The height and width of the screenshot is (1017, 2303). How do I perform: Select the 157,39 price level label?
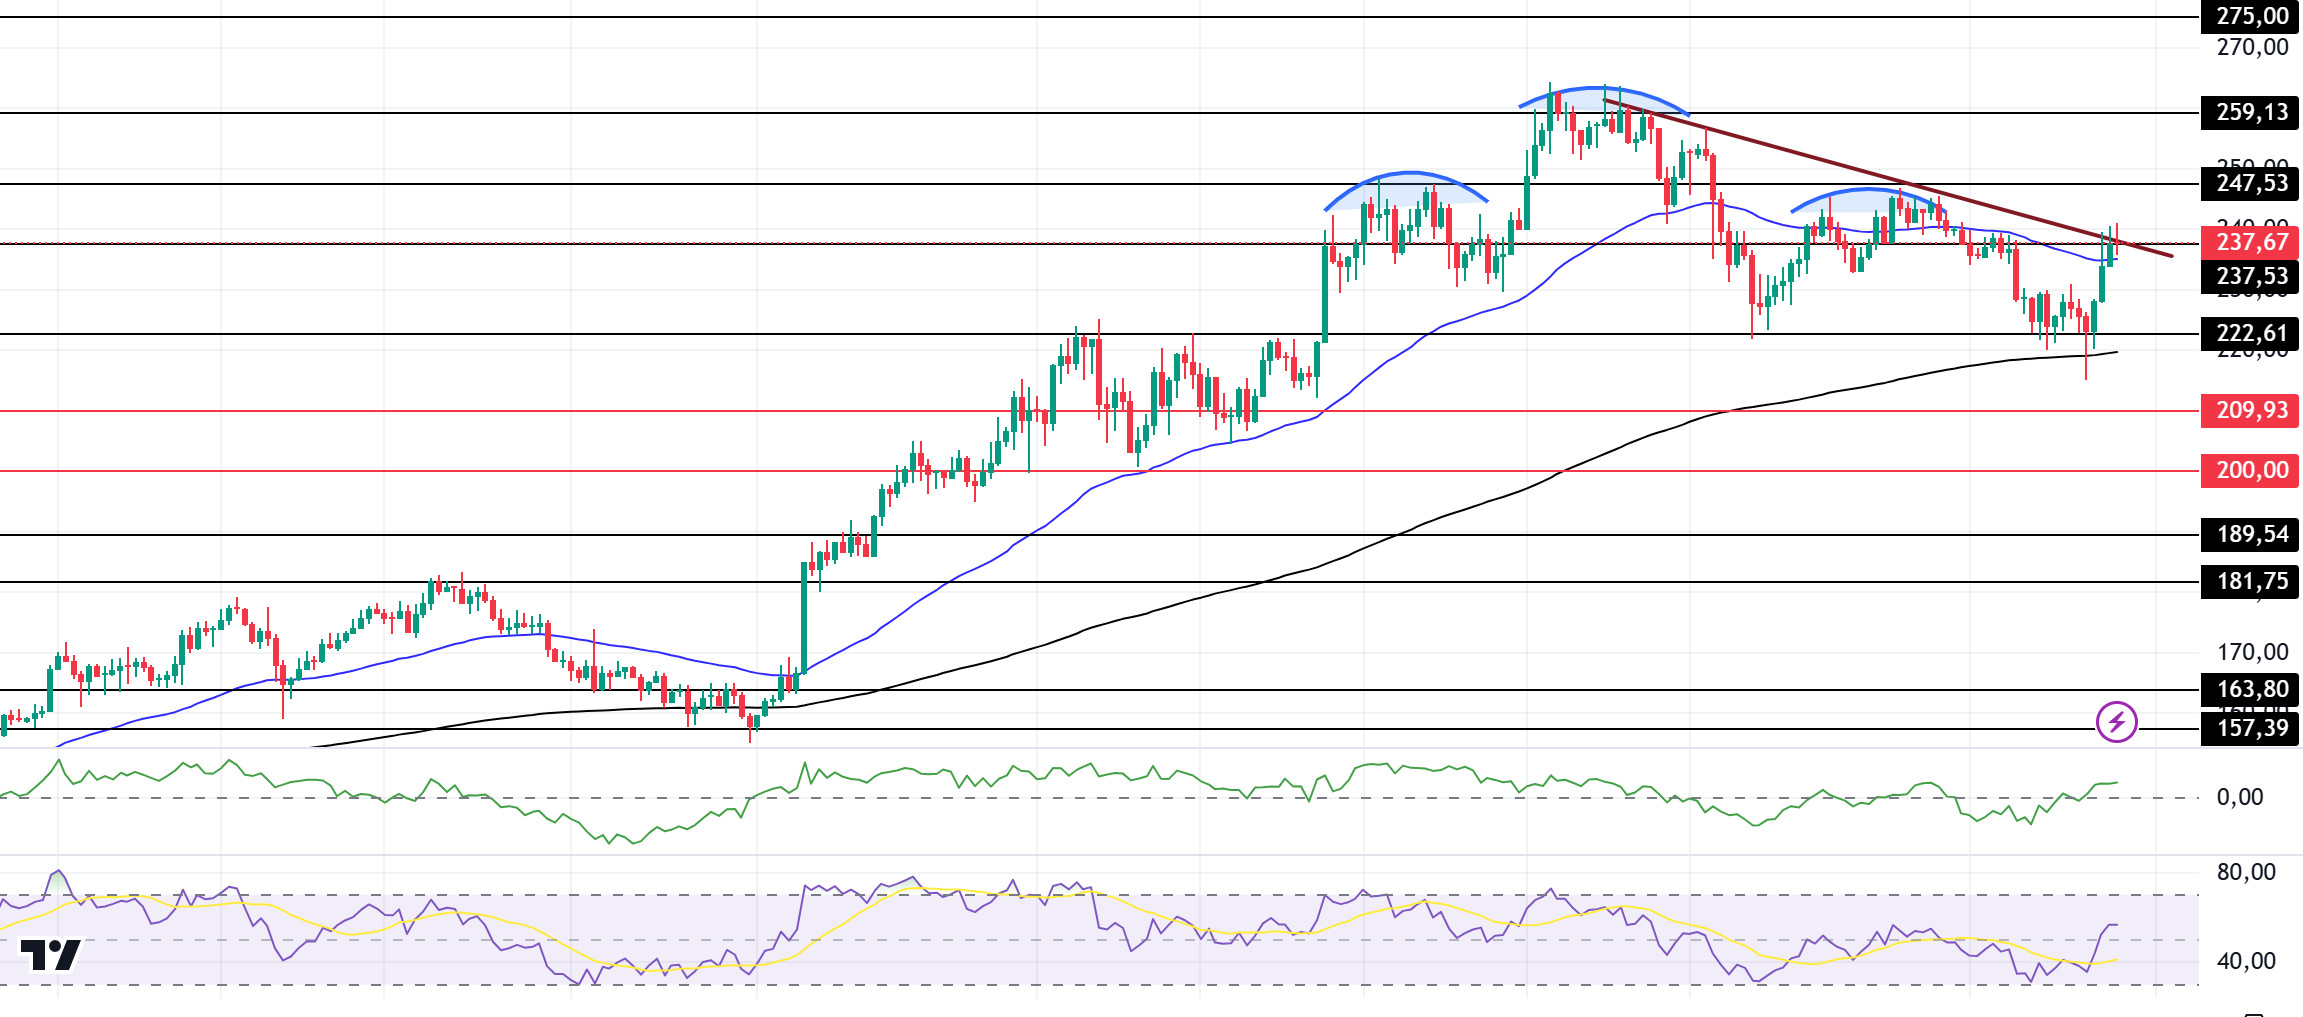point(2250,728)
